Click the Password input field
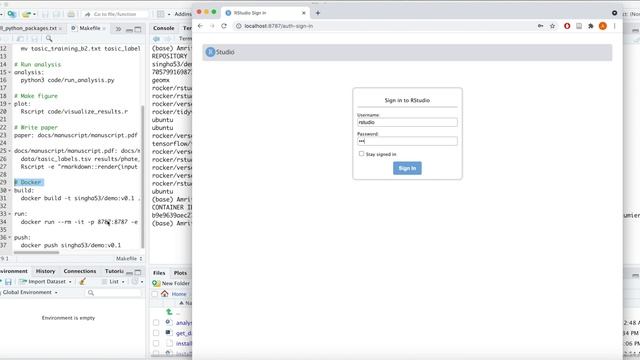This screenshot has height=360, width=640. [407, 141]
